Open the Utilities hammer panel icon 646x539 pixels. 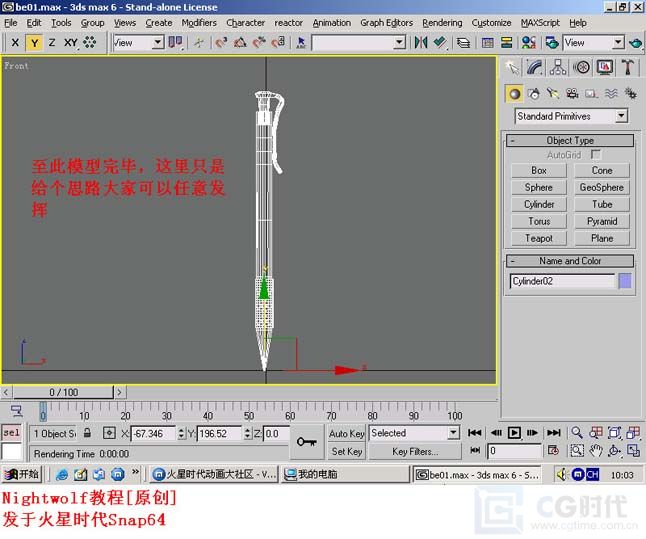[x=628, y=67]
